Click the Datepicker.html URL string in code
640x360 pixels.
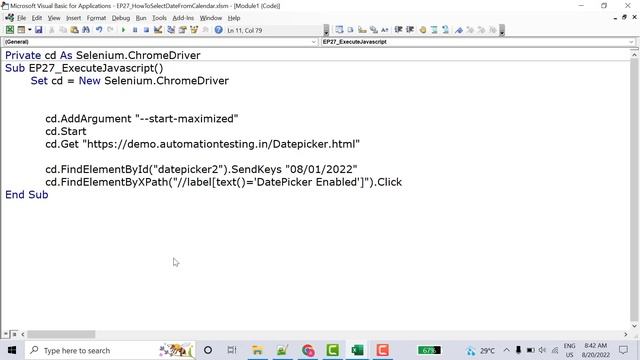[221, 144]
